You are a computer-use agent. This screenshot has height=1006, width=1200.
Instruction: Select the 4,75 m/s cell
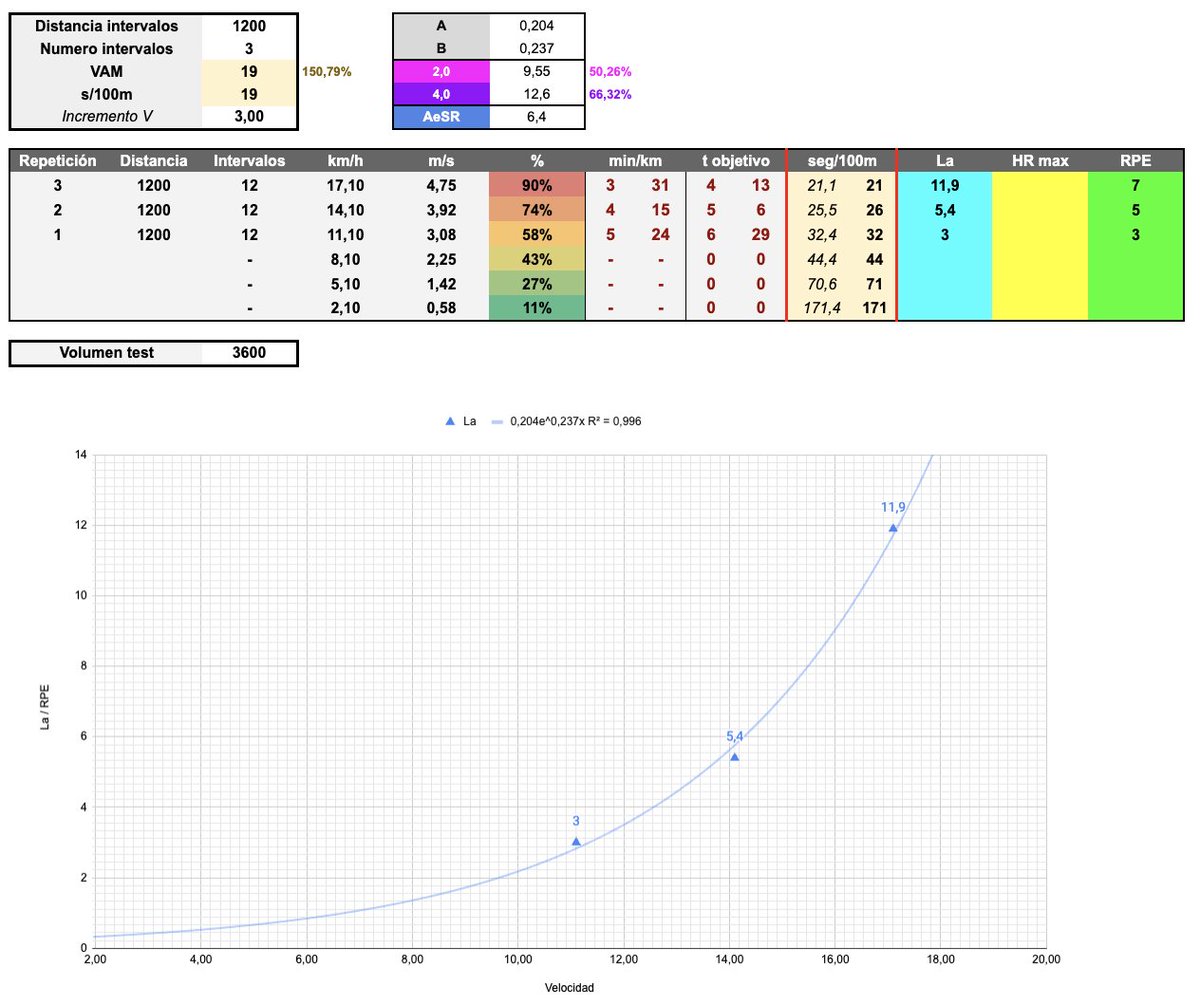[441, 185]
